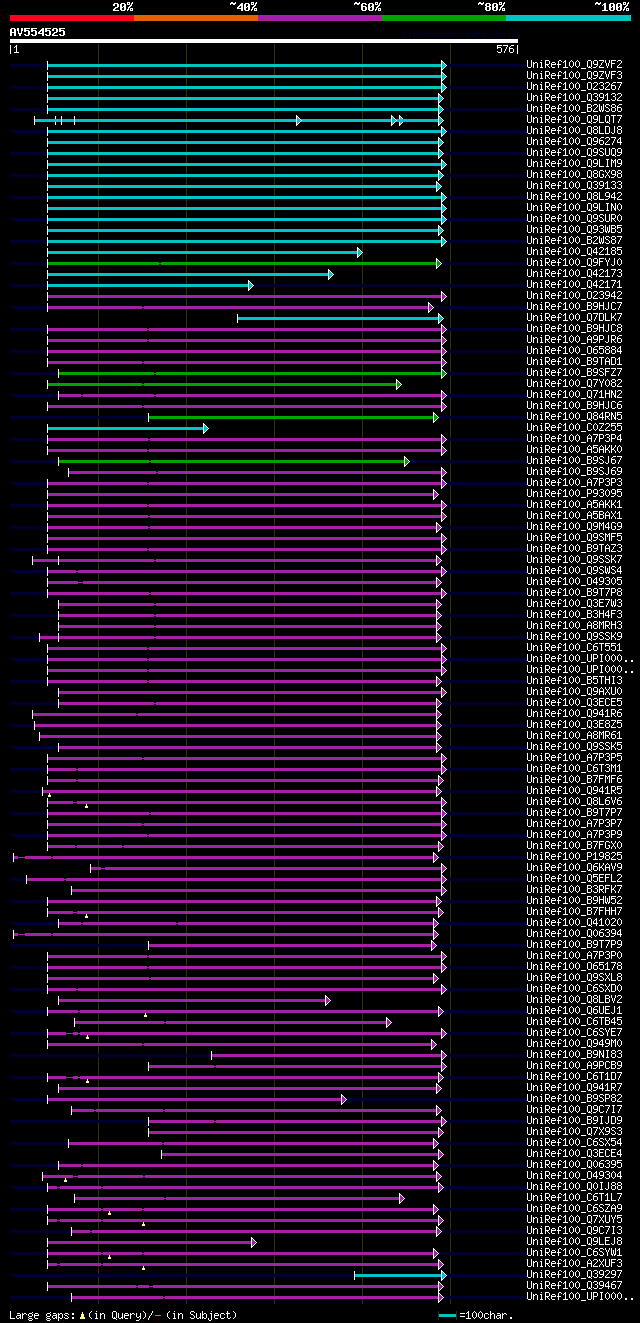Click the cyan ~100% legend color bar

[568, 18]
